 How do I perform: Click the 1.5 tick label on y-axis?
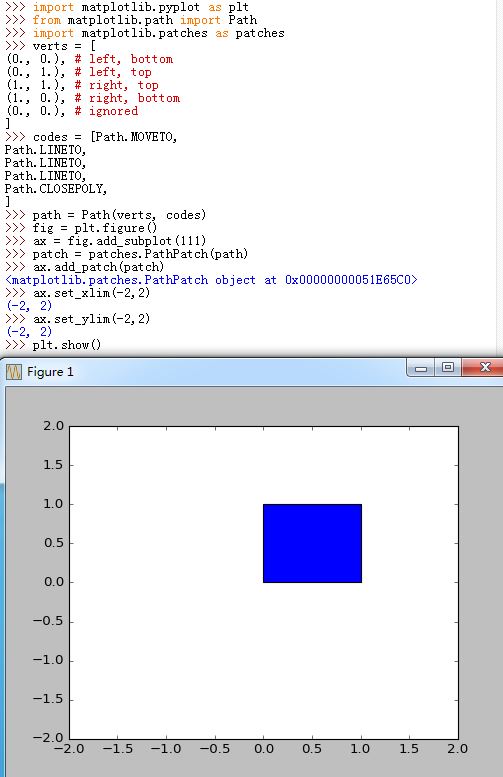point(54,465)
